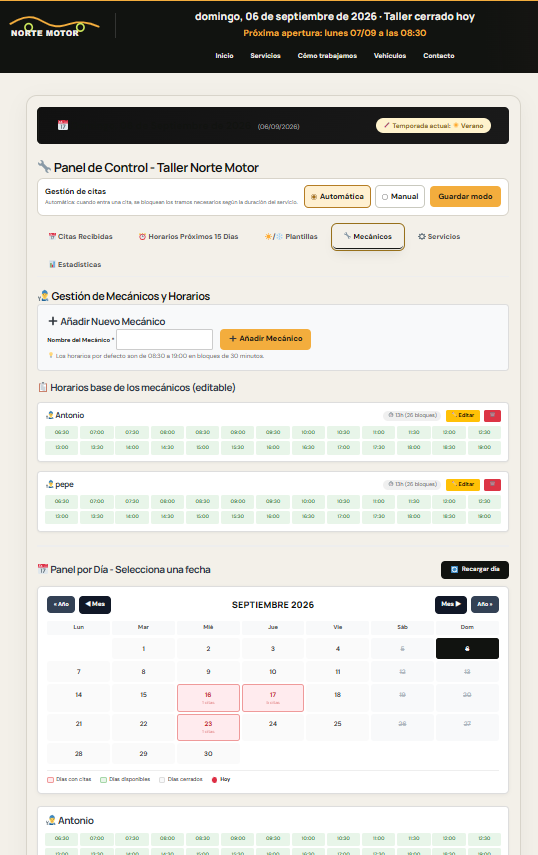
Task: Delete mechanic Antonio with red trash icon
Action: [492, 416]
